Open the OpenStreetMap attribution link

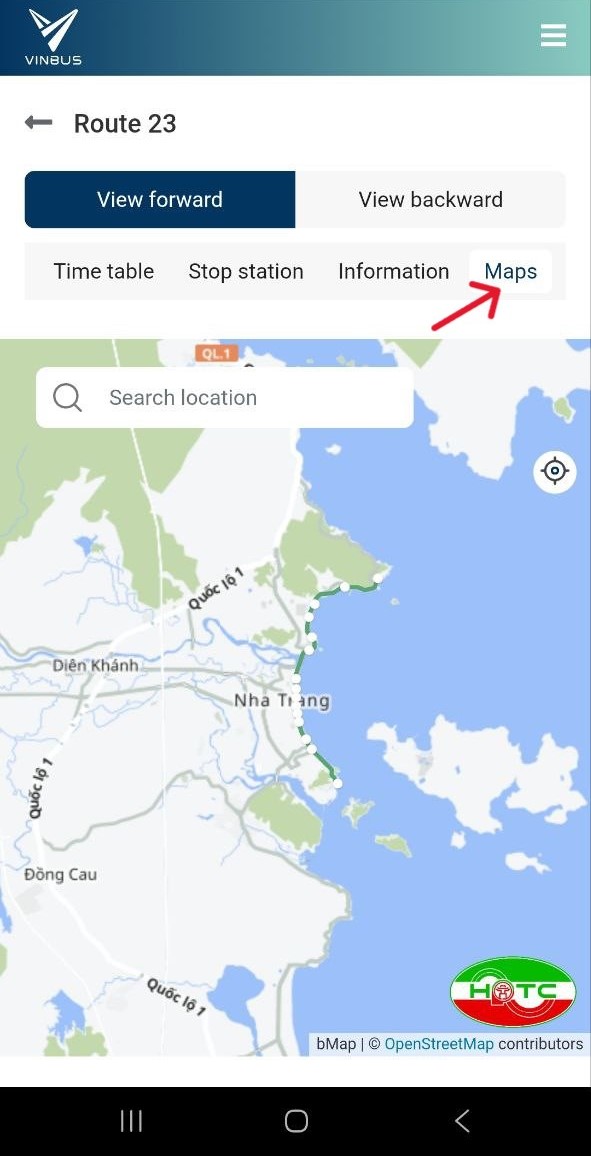(439, 1044)
